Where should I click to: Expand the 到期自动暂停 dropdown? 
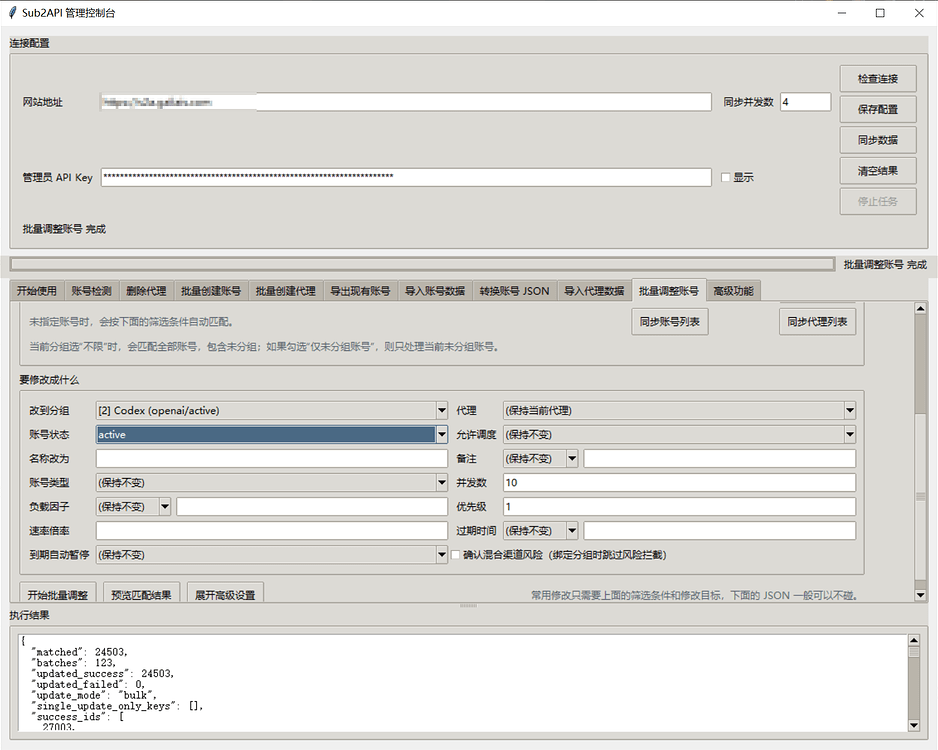click(x=441, y=555)
